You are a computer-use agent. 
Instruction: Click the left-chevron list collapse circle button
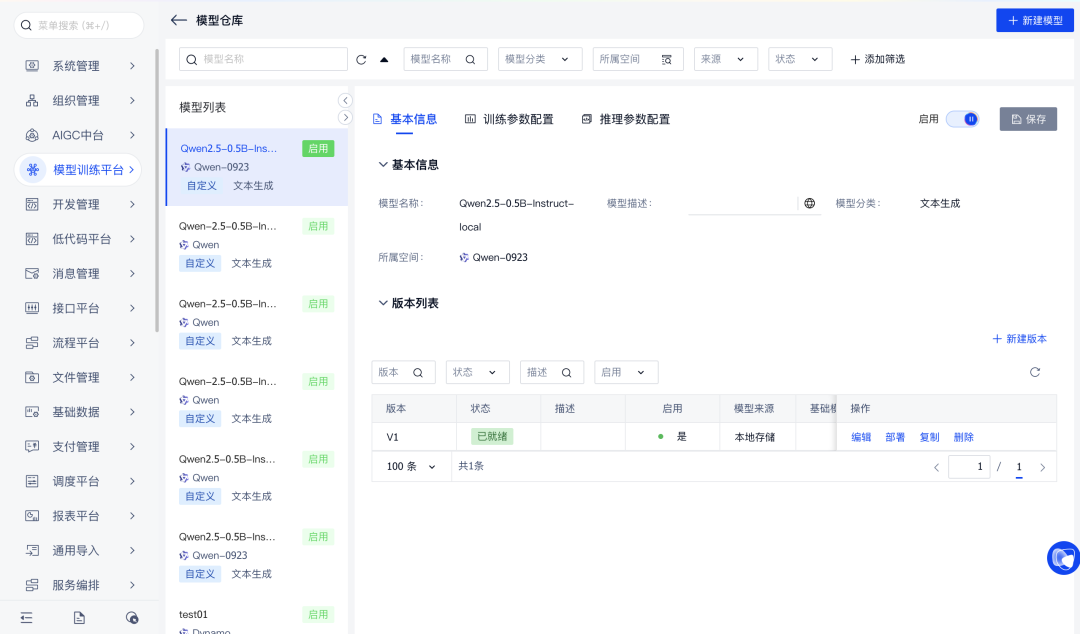click(x=345, y=101)
